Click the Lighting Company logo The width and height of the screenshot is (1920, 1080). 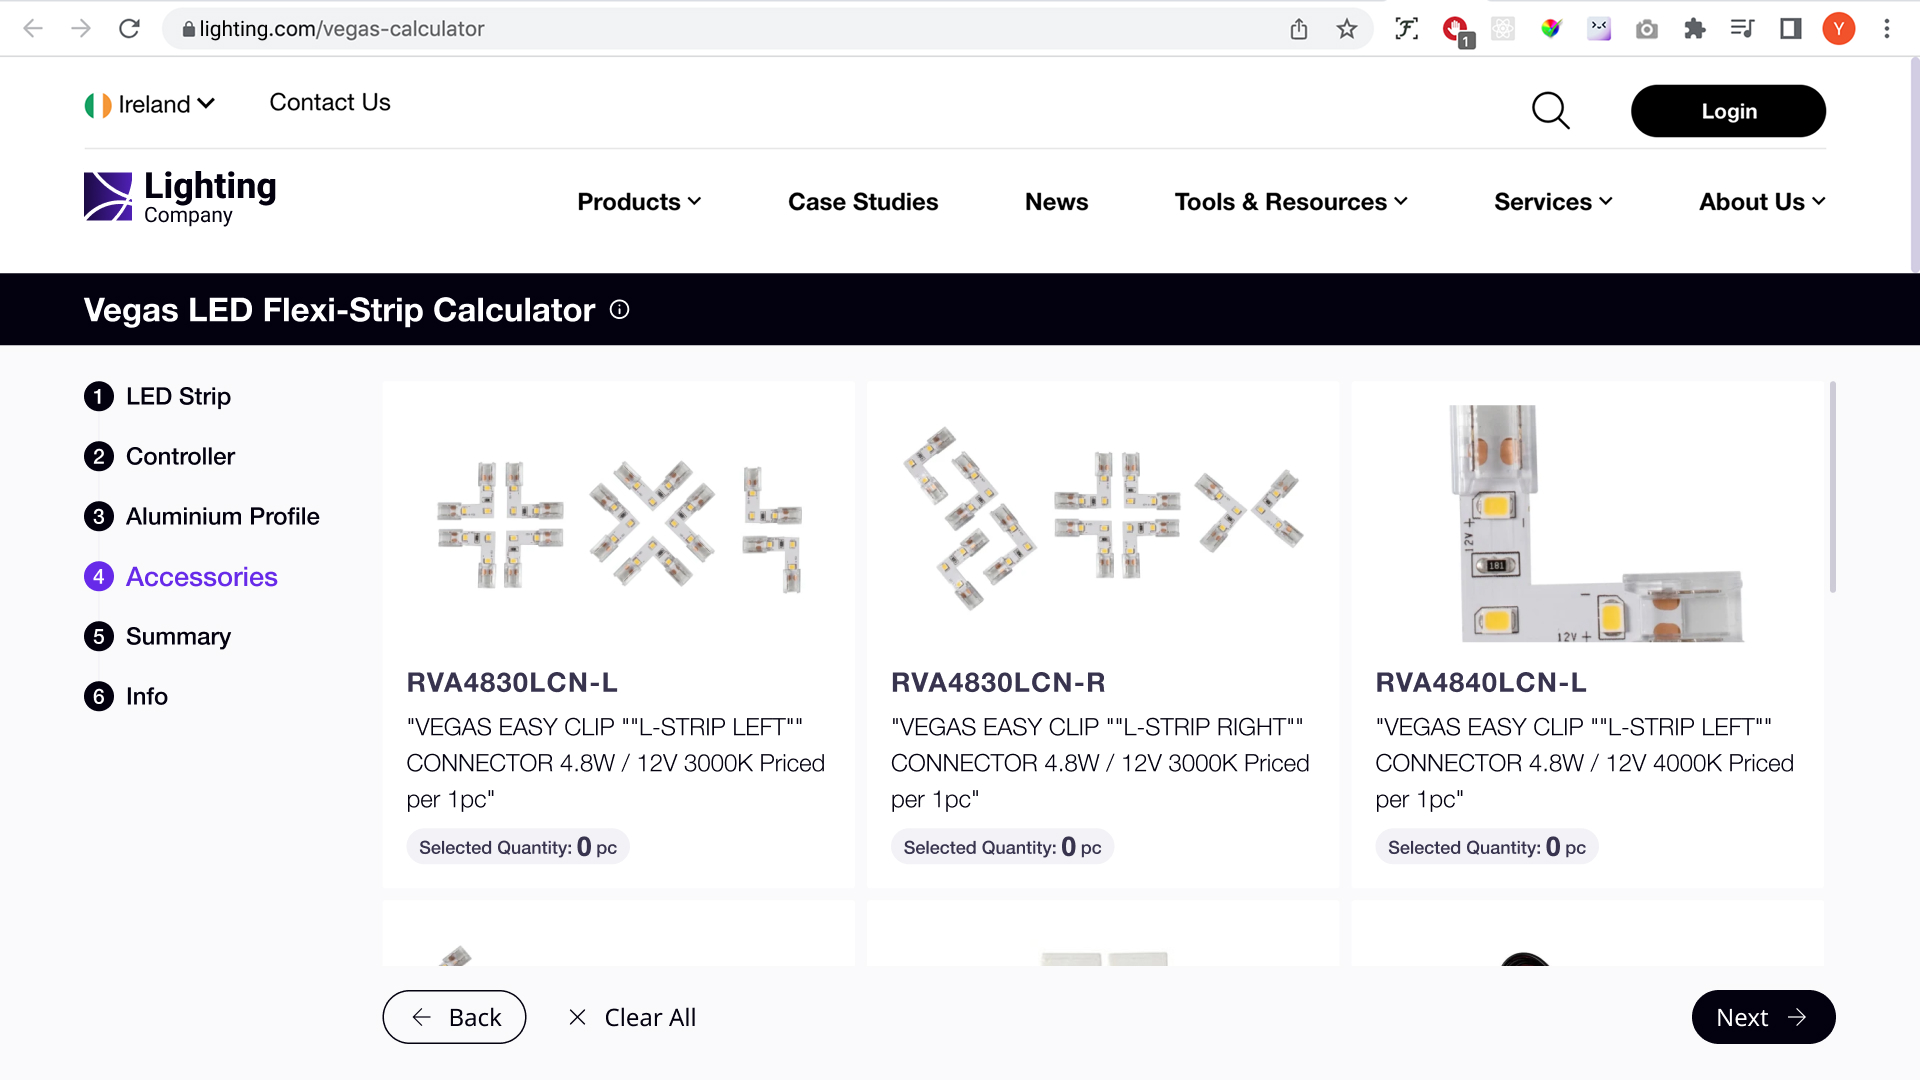[180, 197]
